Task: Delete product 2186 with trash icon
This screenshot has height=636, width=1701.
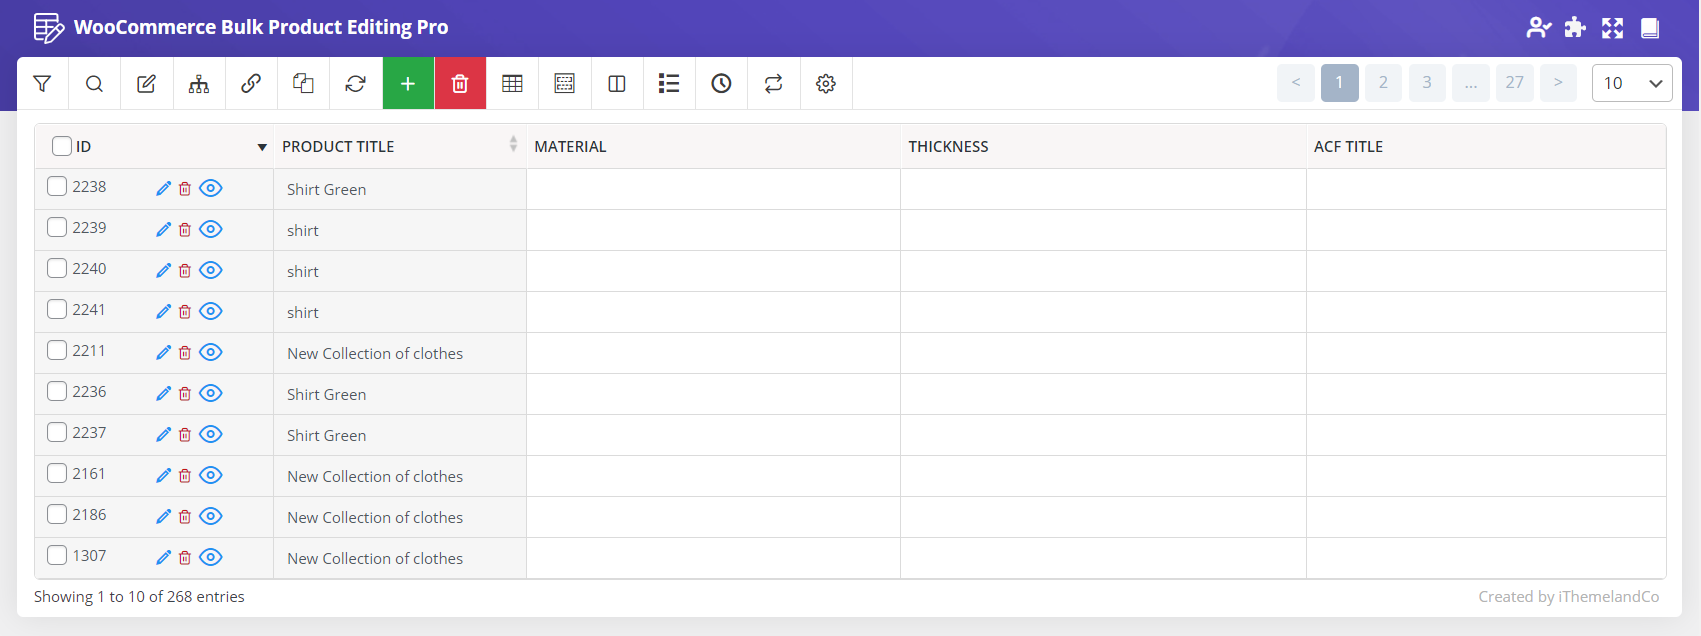Action: [185, 517]
